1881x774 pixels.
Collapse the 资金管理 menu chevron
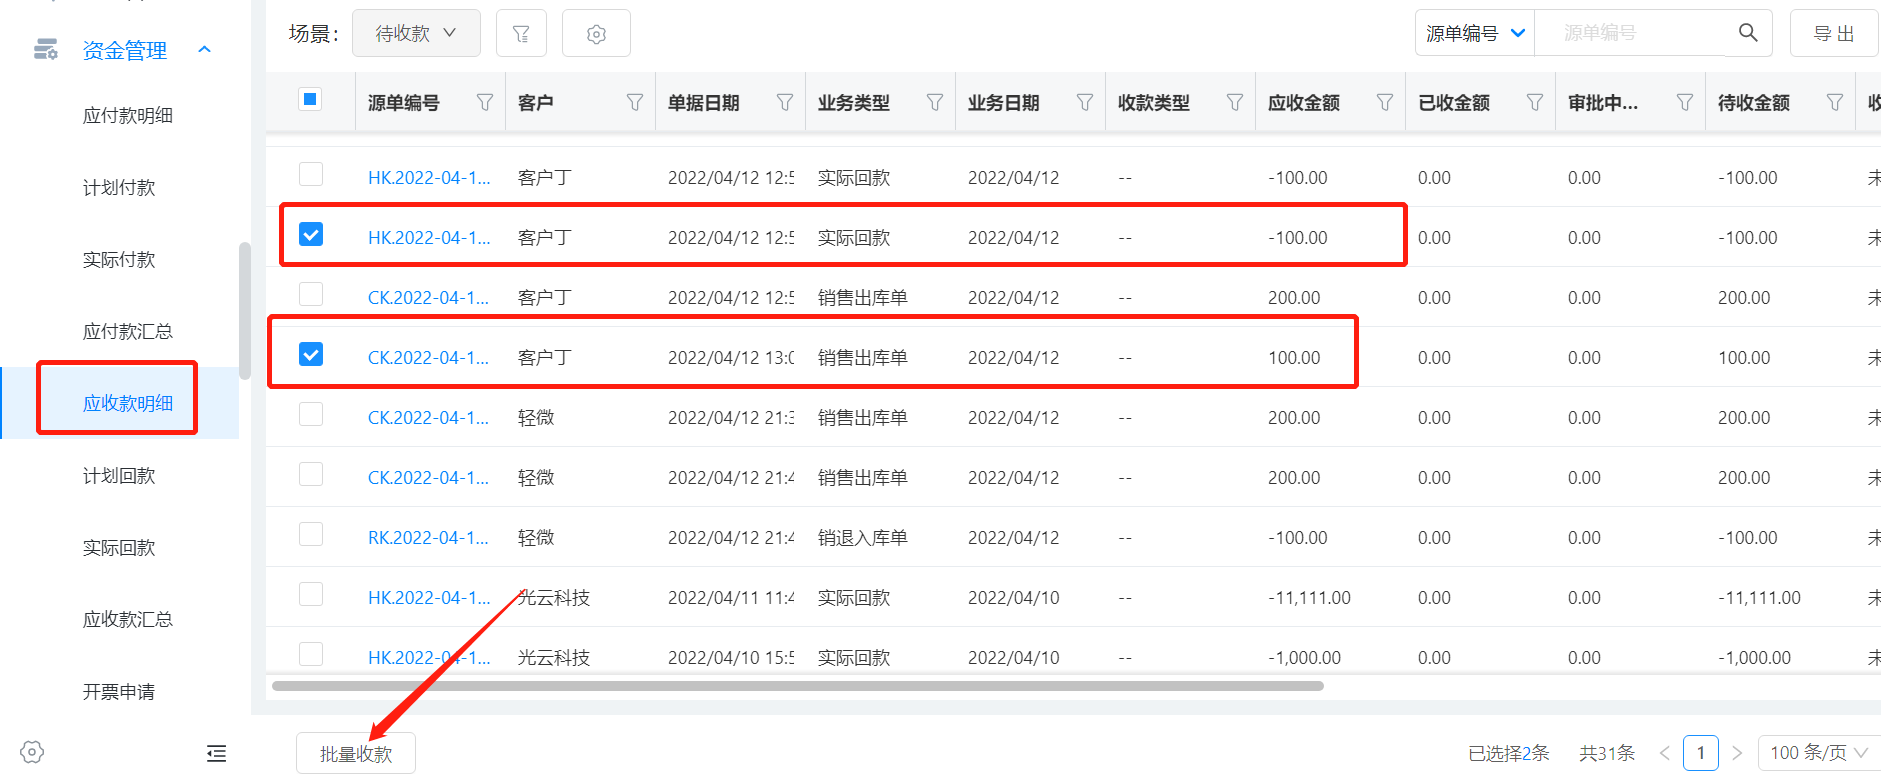(x=205, y=50)
